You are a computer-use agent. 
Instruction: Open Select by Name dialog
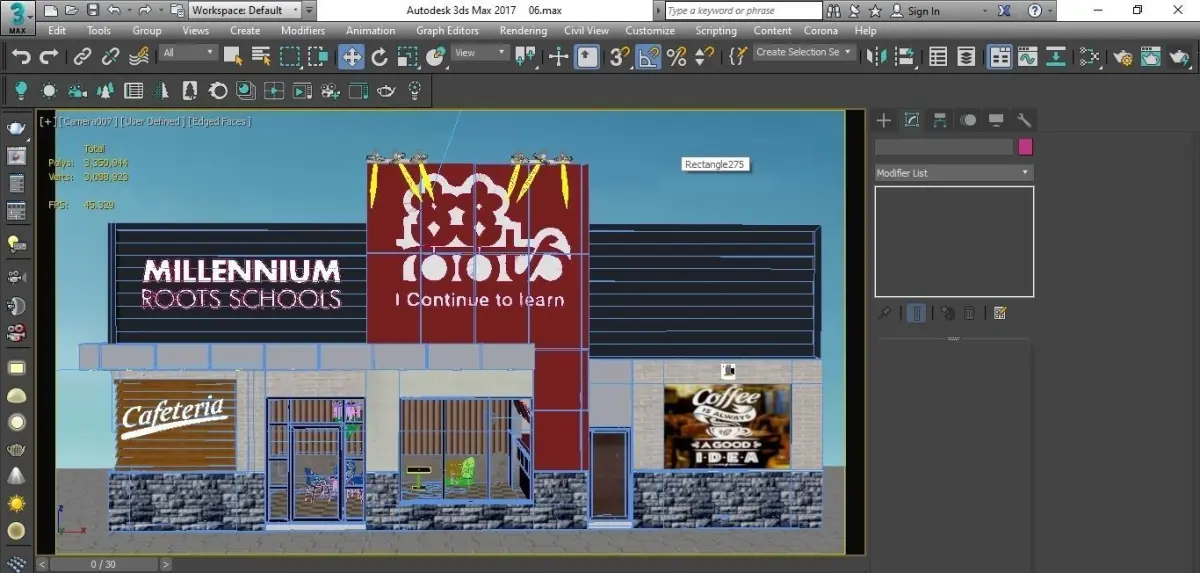coord(261,57)
